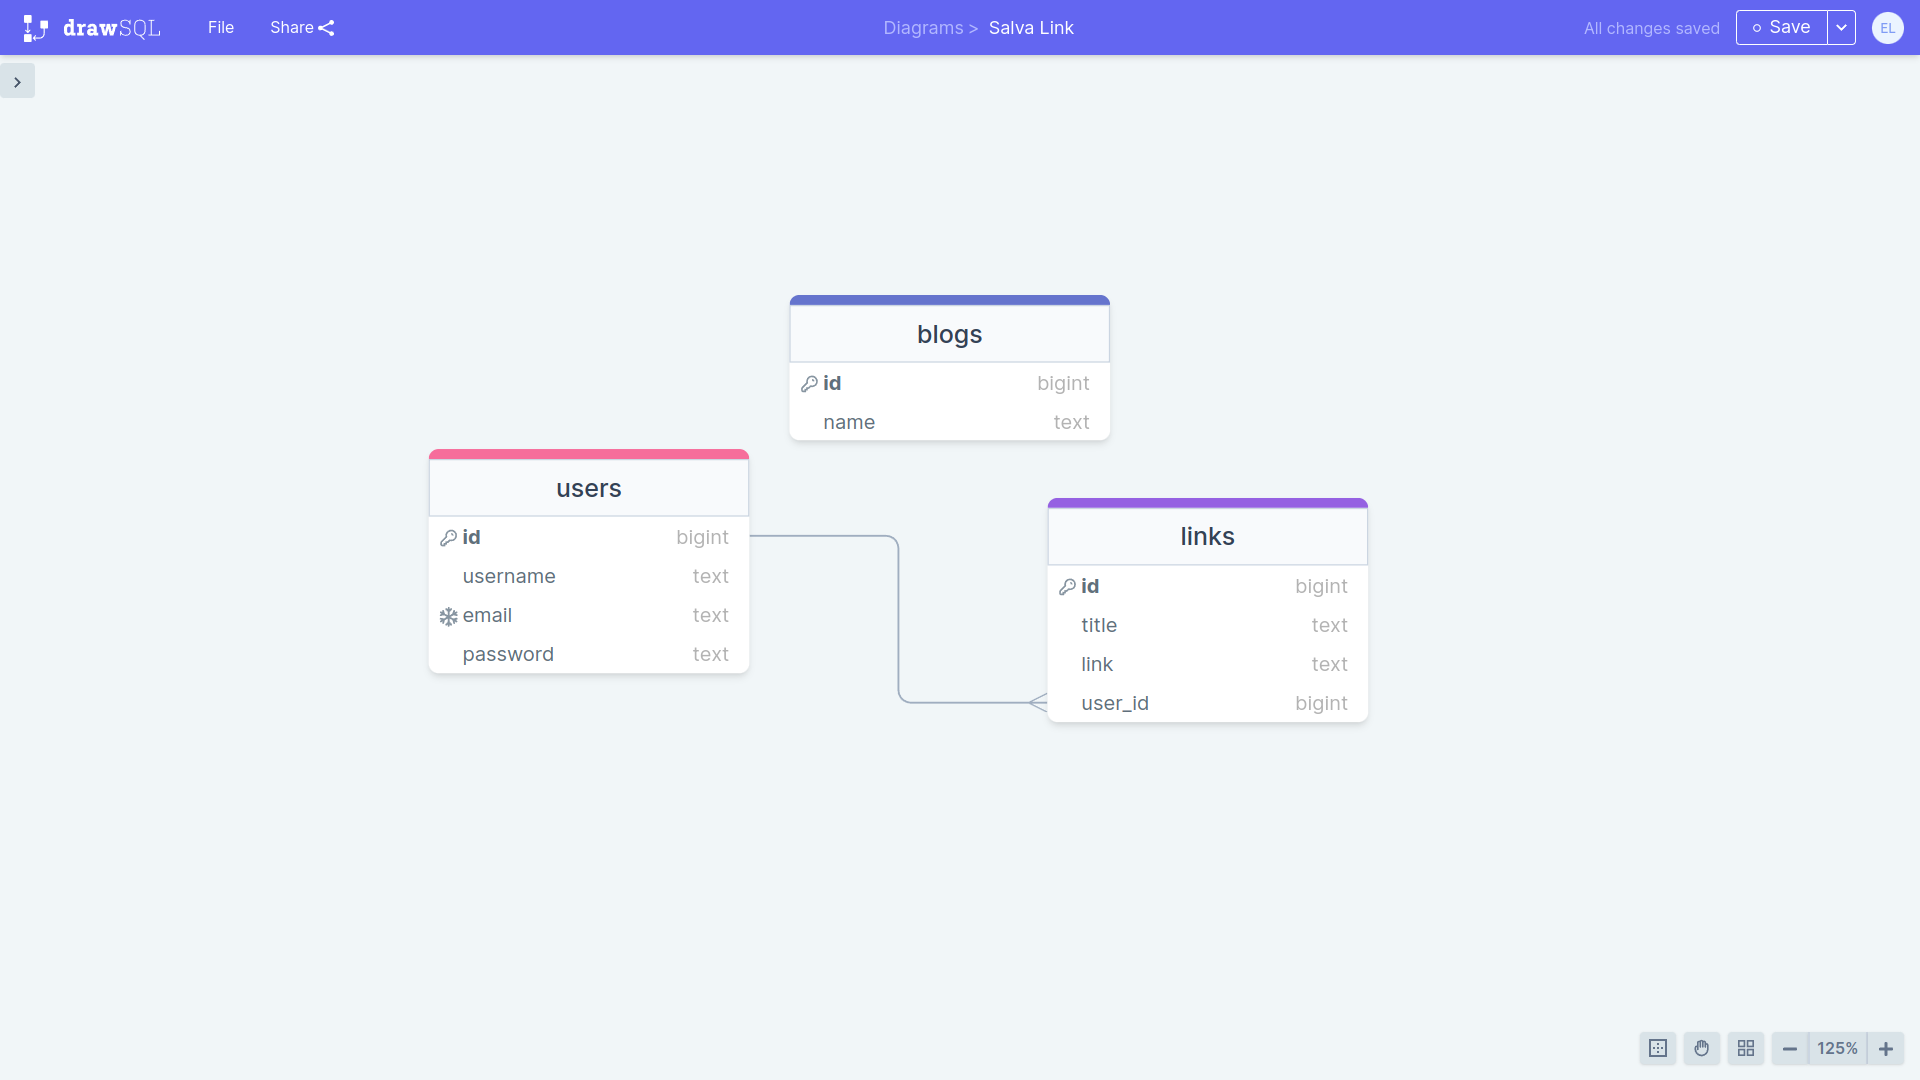The width and height of the screenshot is (1920, 1080).
Task: Click the unique index icon beside email
Action: click(448, 616)
